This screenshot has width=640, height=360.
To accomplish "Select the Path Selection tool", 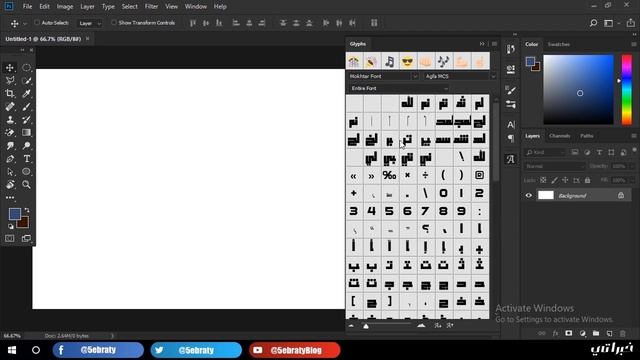I will click(x=10, y=172).
